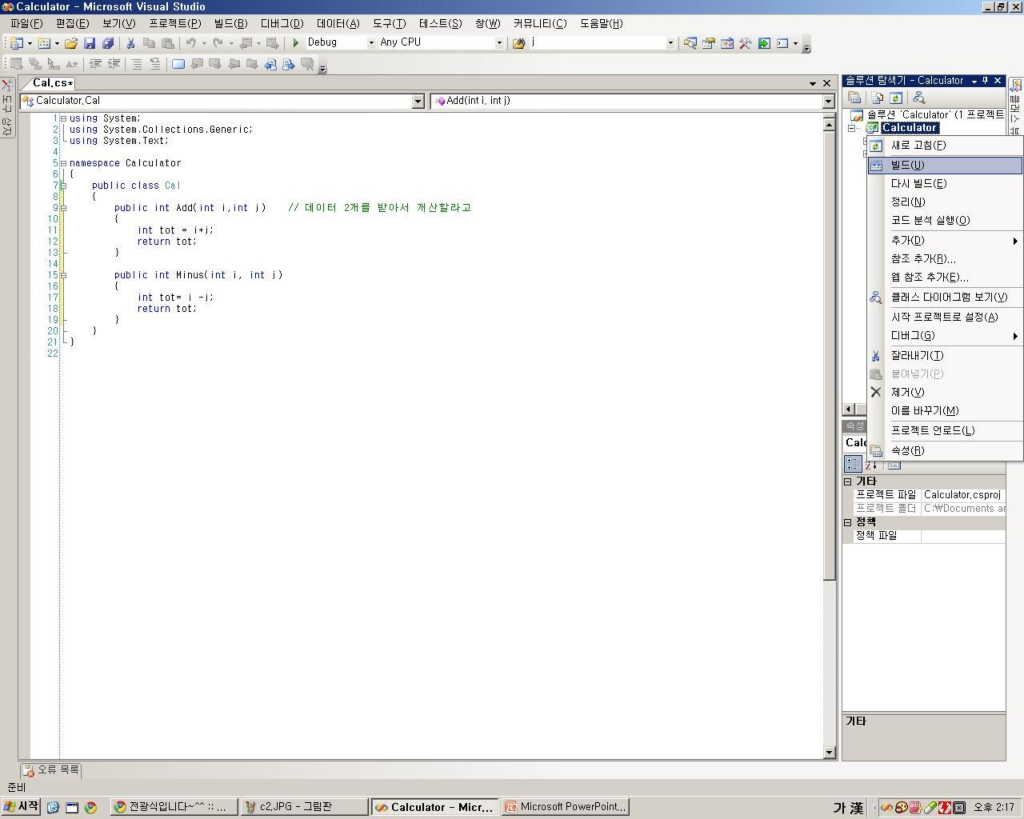Click the Redo arrow icon

[218, 43]
